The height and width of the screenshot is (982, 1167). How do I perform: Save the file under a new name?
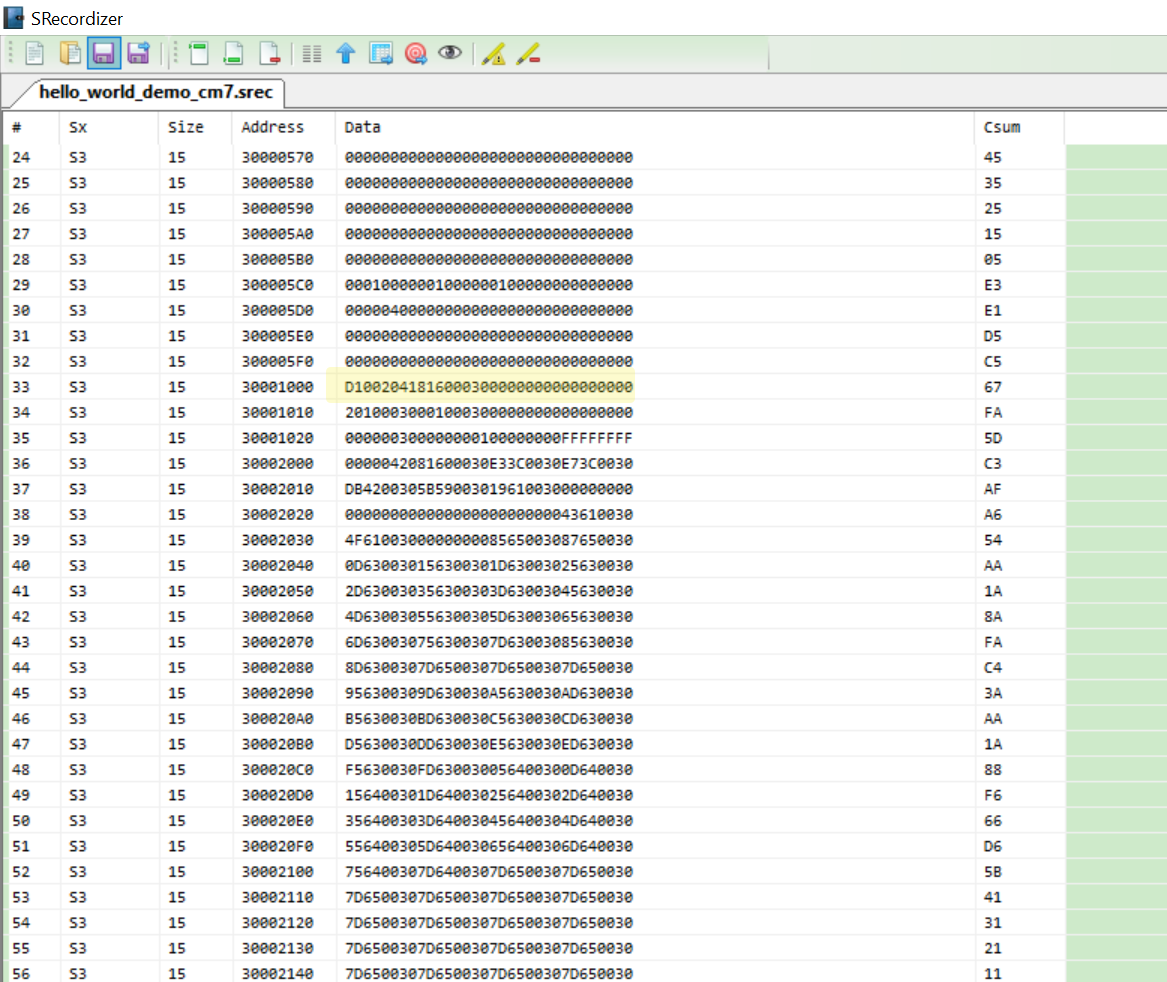tap(138, 53)
